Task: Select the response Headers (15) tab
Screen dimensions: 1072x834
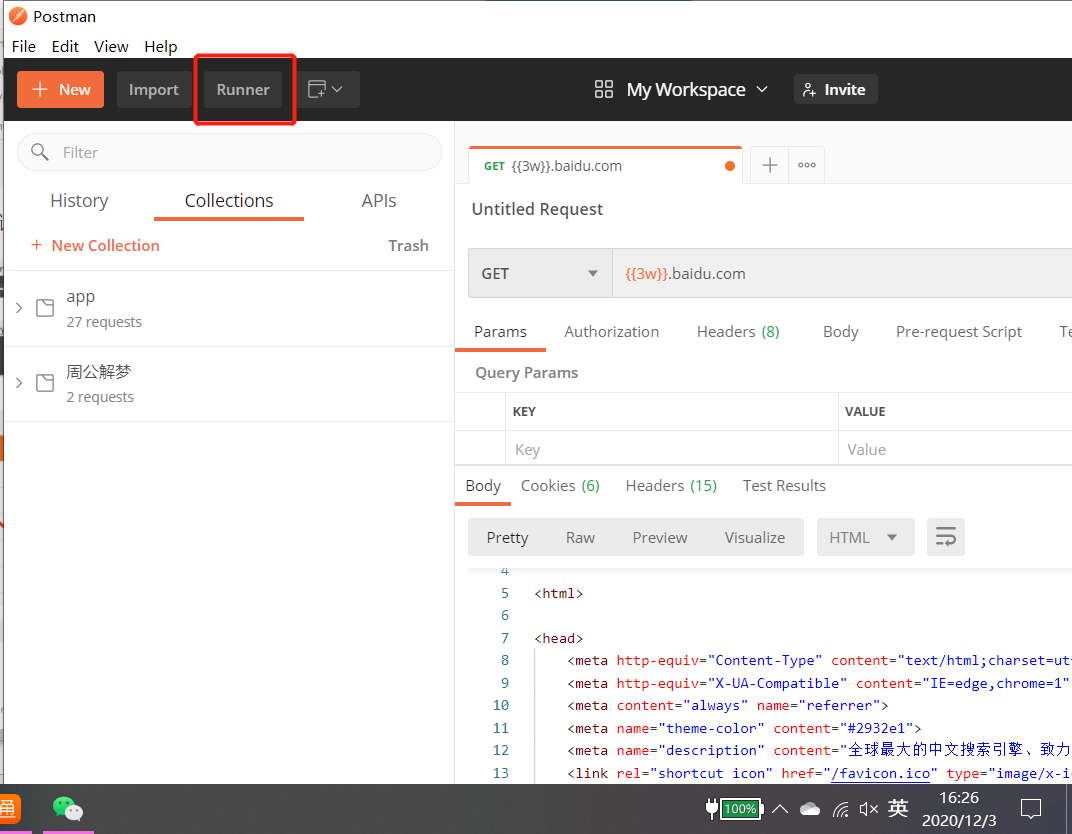Action: coord(671,485)
